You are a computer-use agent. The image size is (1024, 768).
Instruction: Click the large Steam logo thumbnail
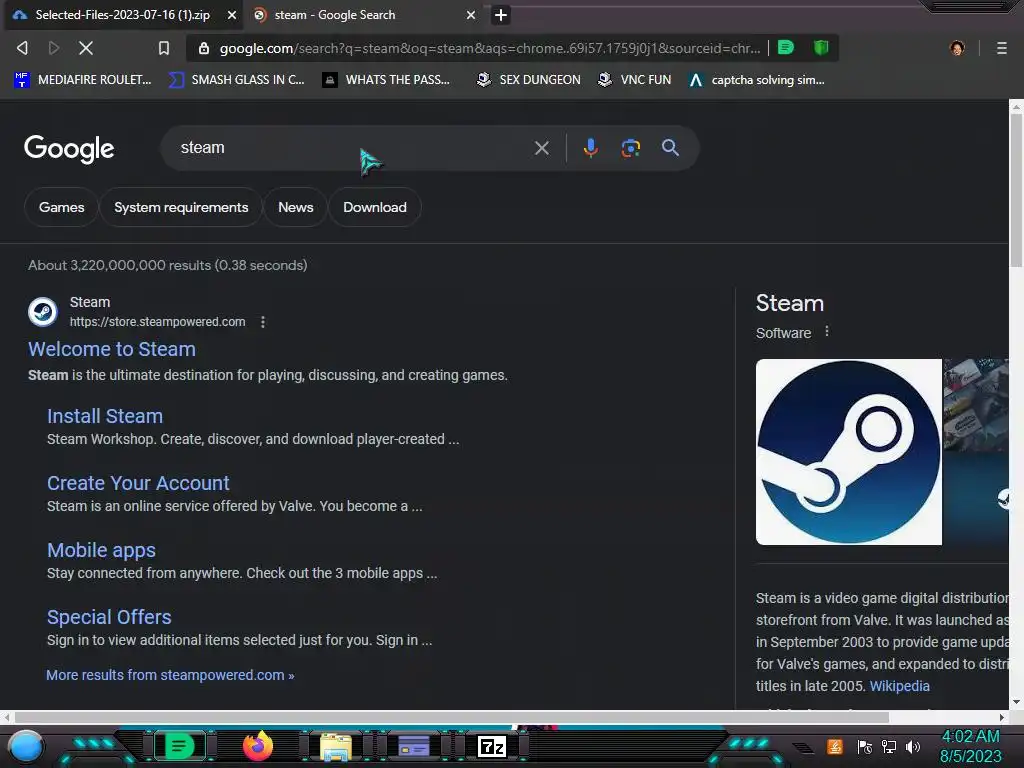pyautogui.click(x=848, y=452)
